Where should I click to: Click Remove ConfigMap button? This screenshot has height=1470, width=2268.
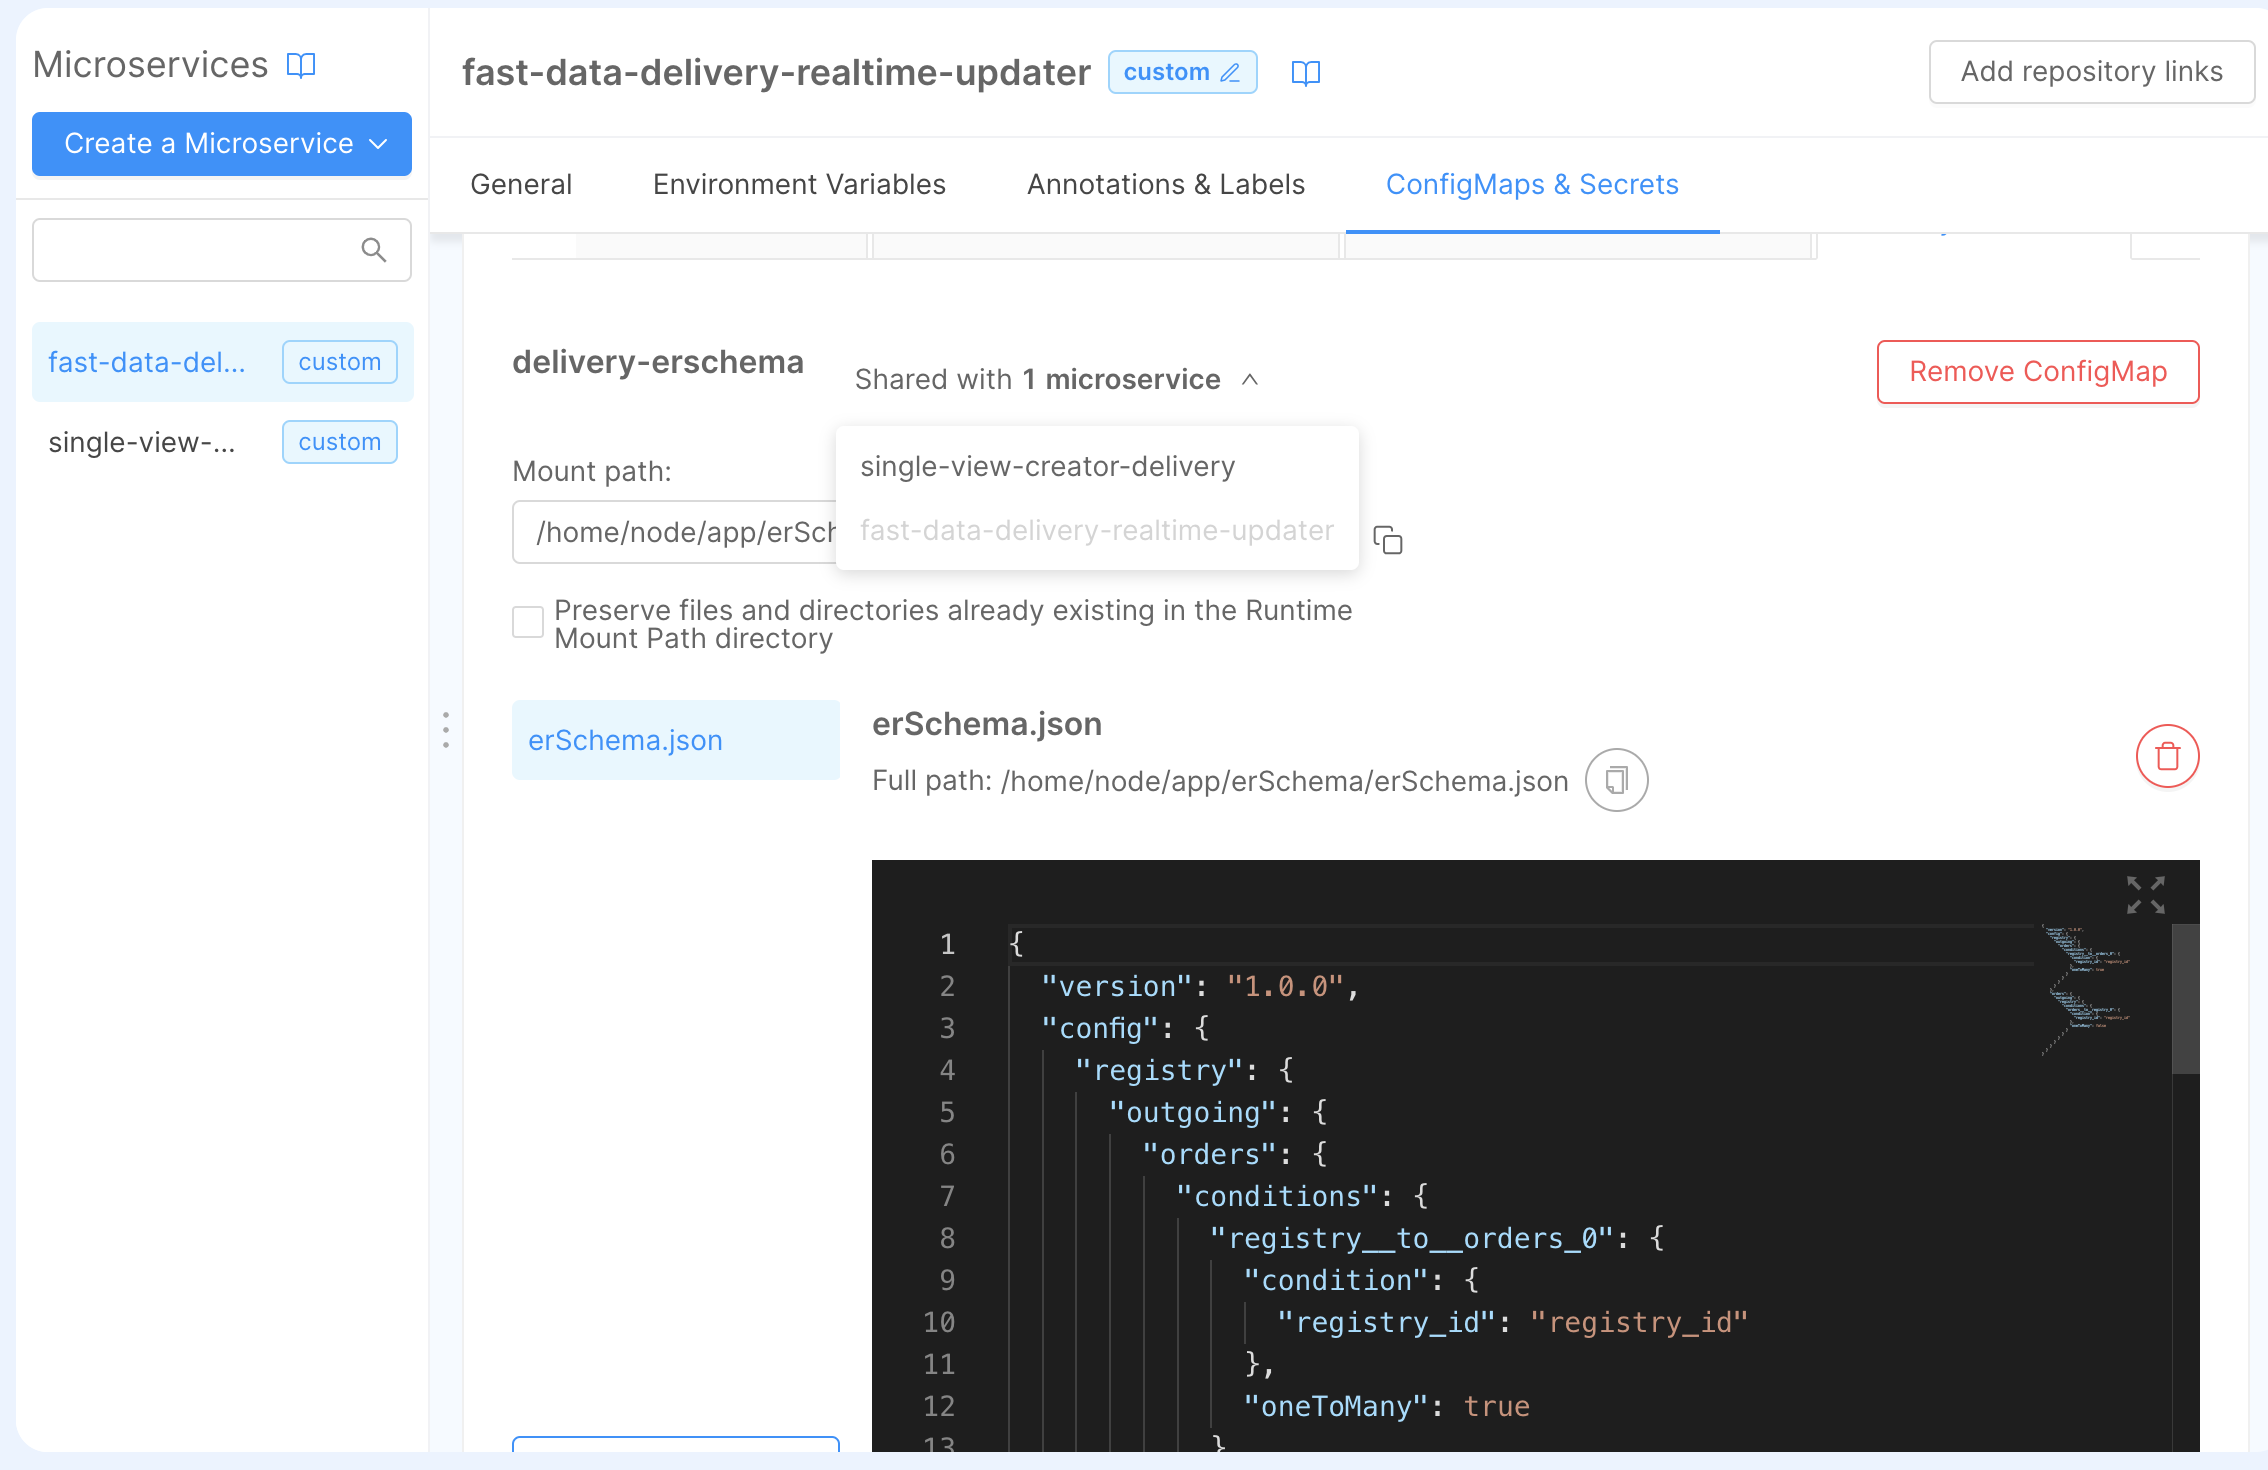click(2037, 372)
